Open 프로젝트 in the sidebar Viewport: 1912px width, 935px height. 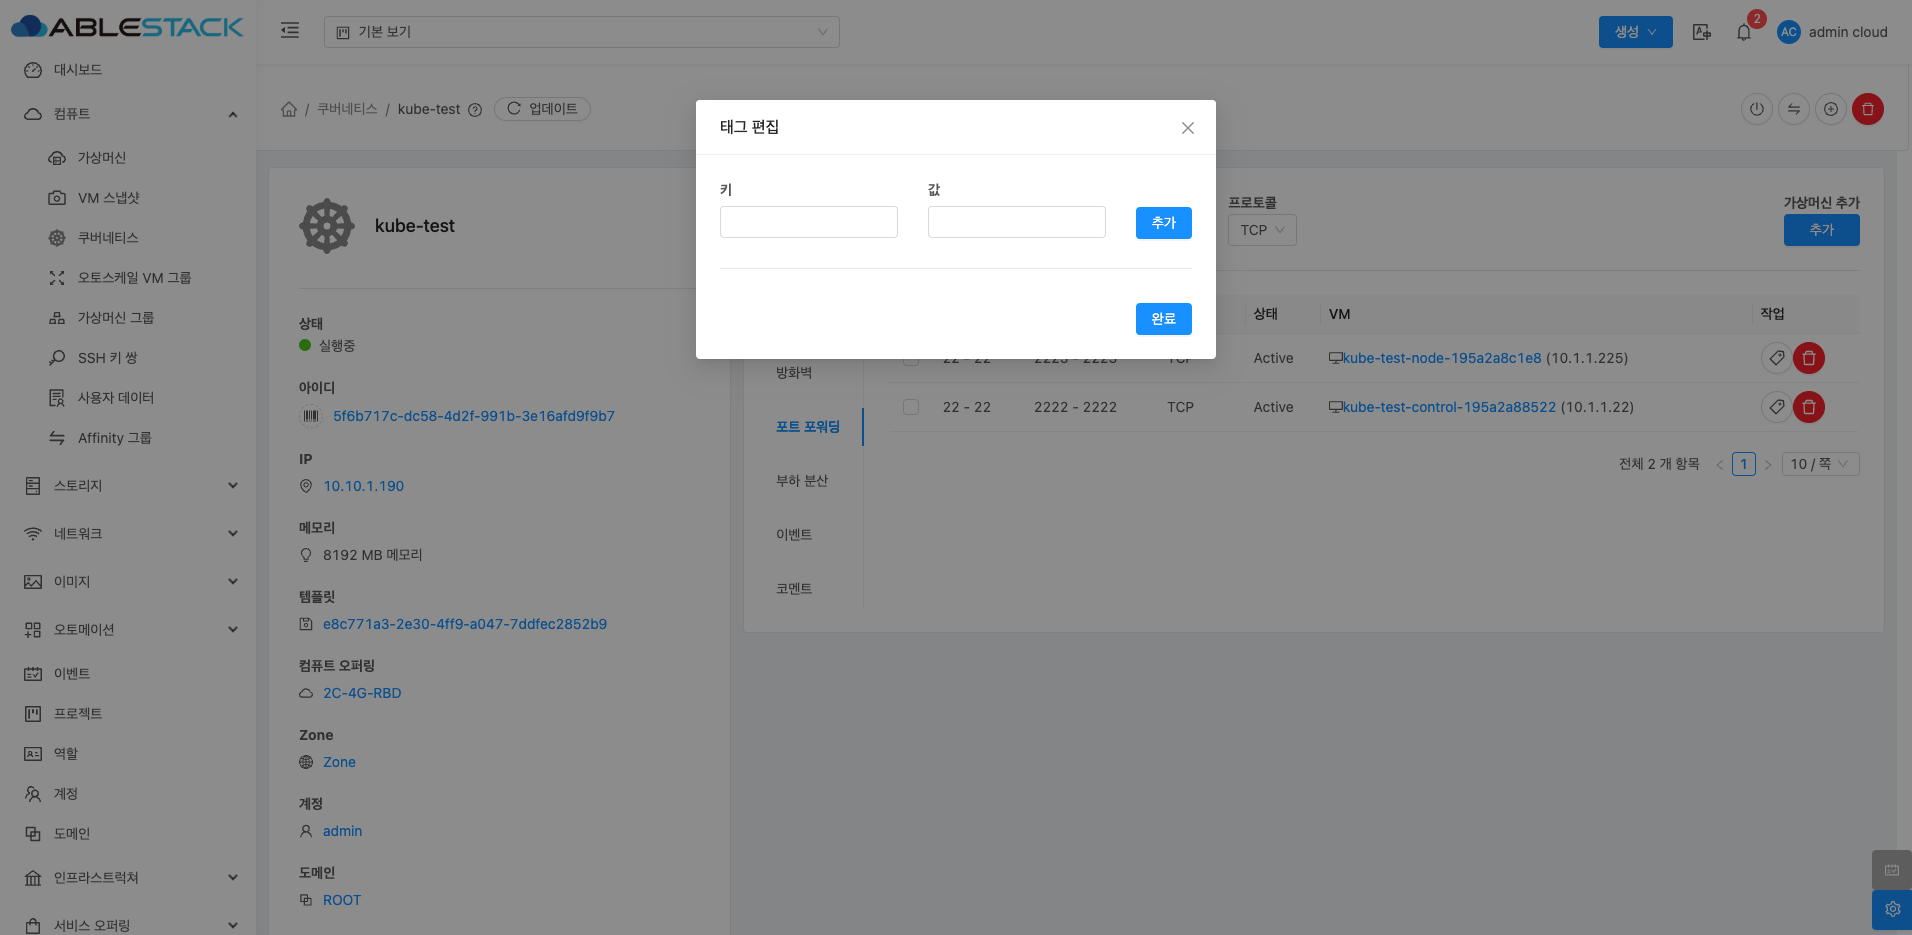(x=78, y=714)
